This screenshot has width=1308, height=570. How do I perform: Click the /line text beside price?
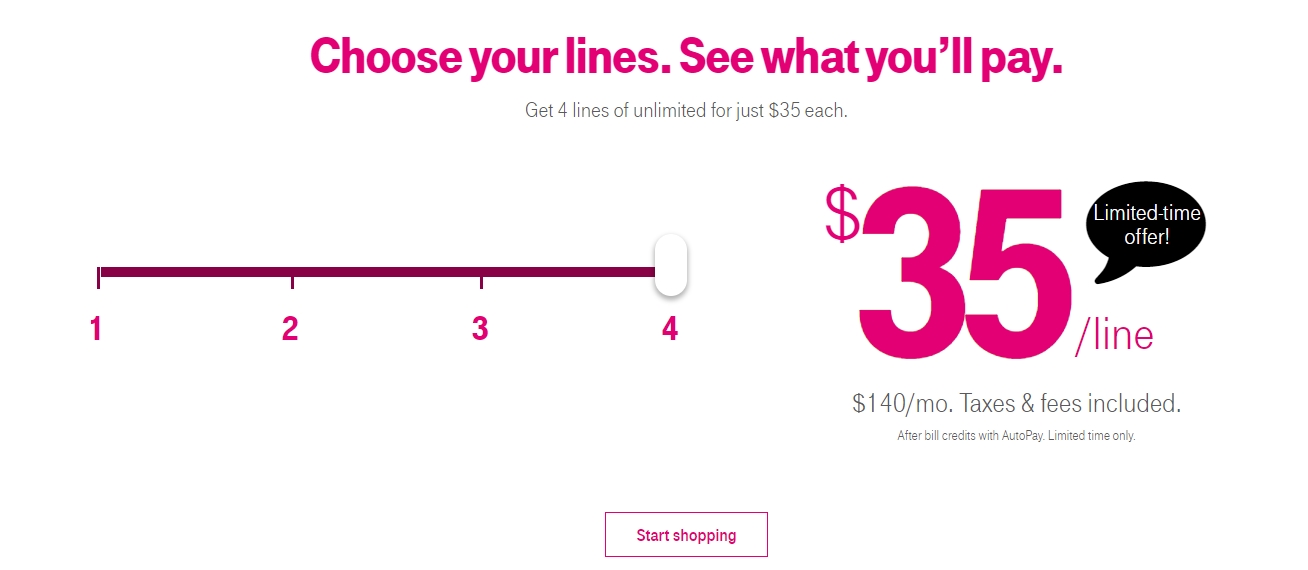coord(1114,336)
